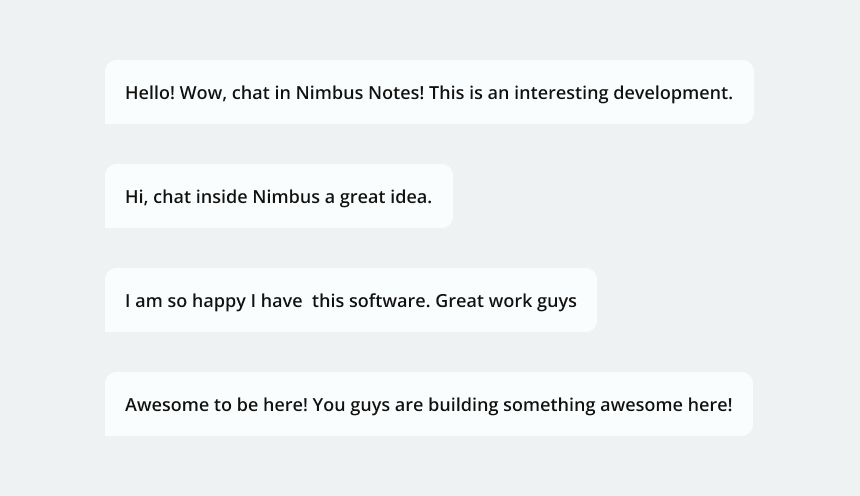Viewport: 860px width, 496px height.
Task: Click the word 'development.' in first message
Action: tap(672, 93)
